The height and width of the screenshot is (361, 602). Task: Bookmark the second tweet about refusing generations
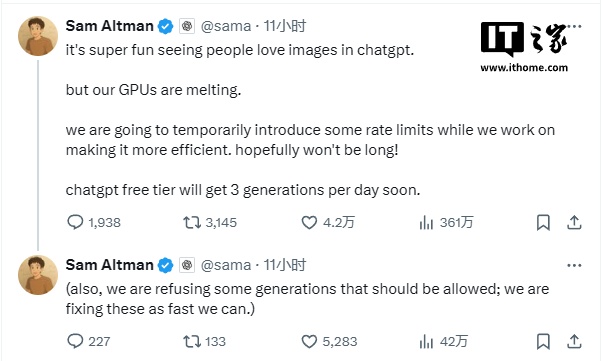[543, 341]
